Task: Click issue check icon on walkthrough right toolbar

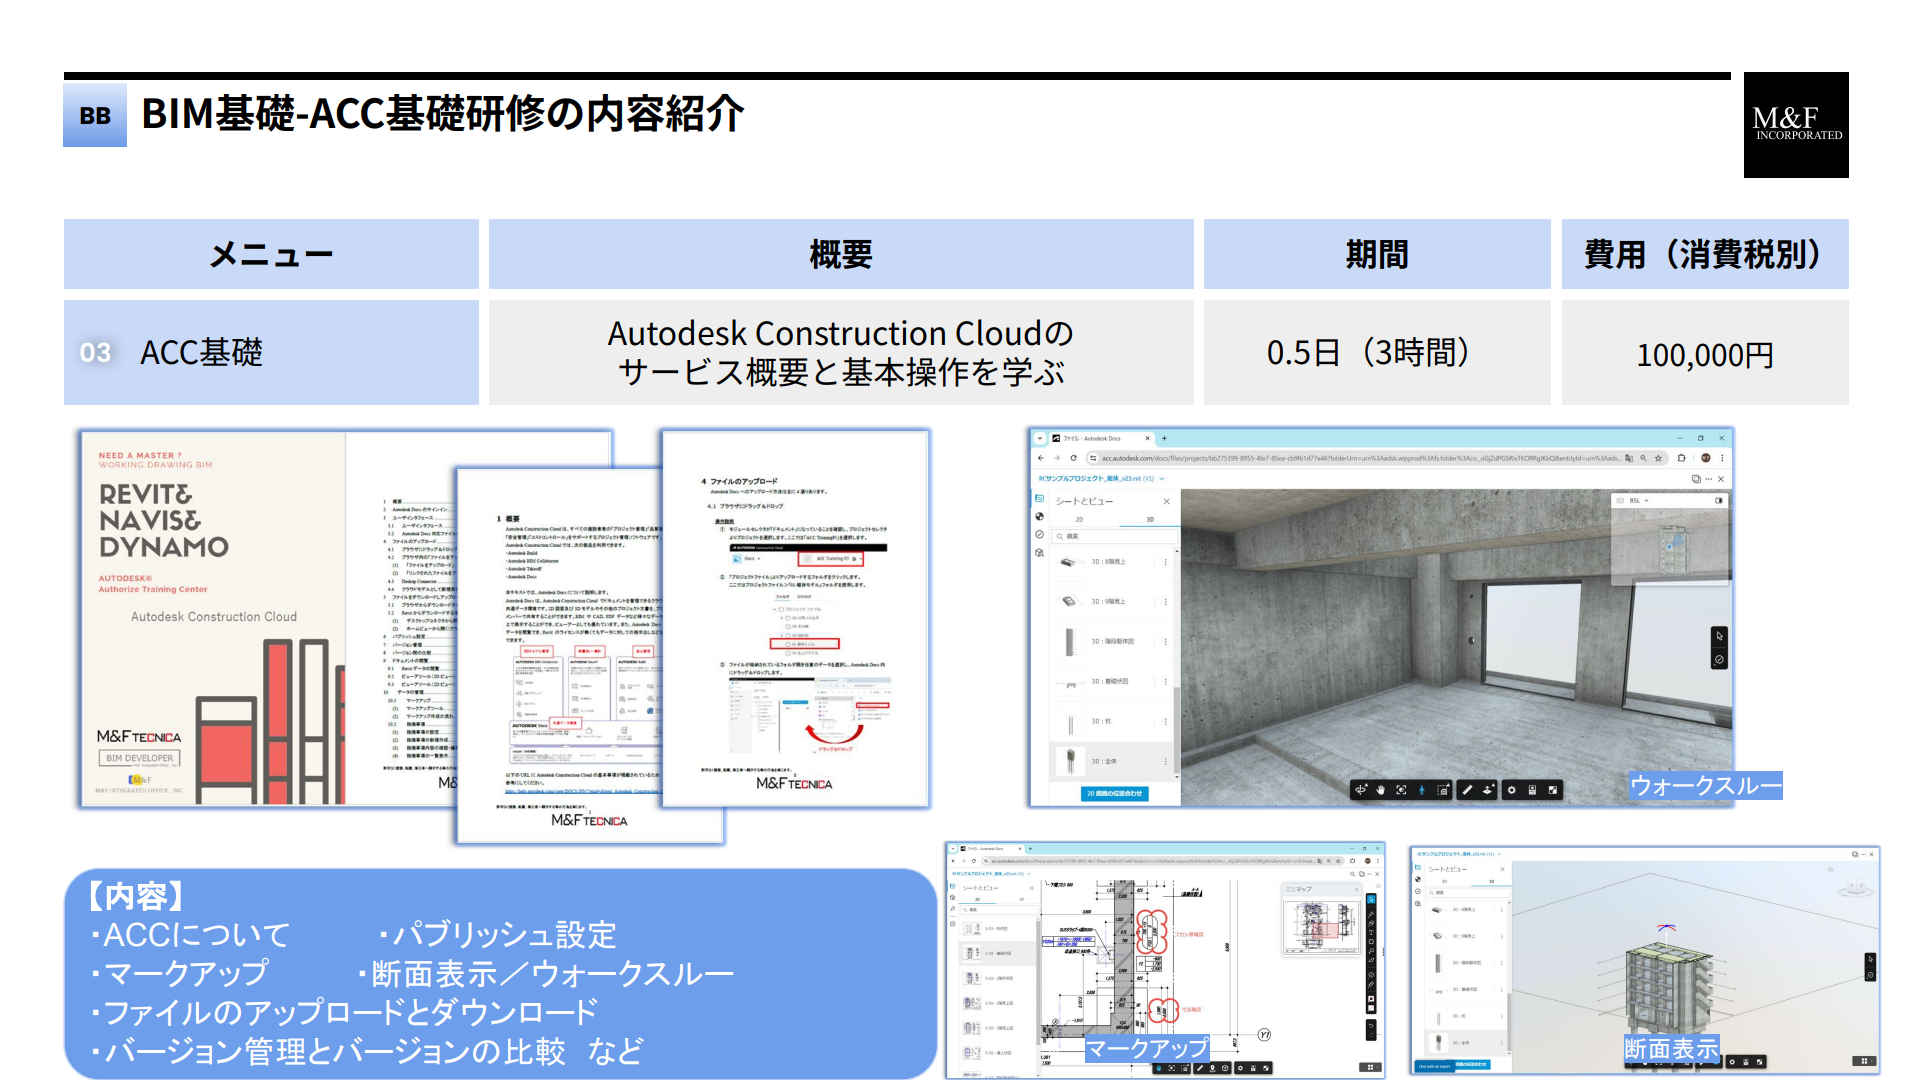Action: pos(1719,660)
